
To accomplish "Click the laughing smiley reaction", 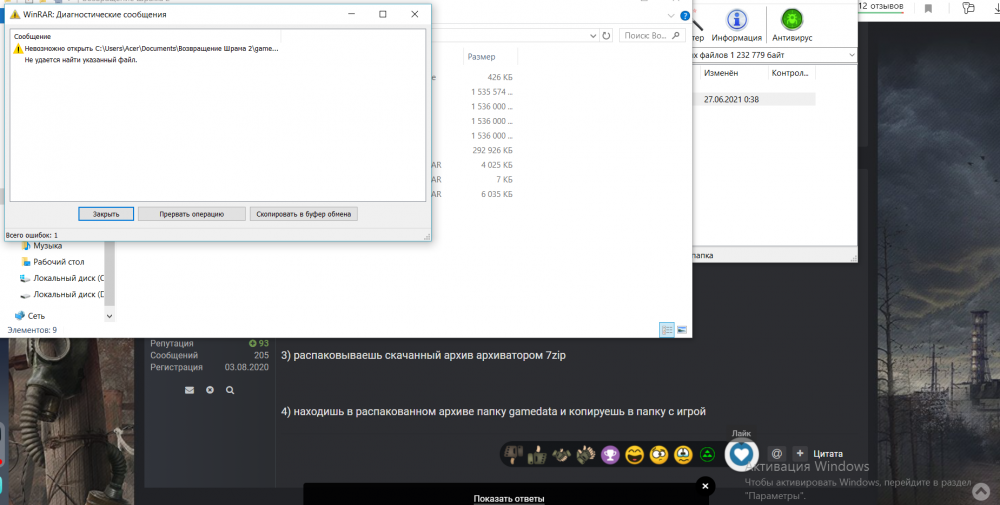I will click(635, 455).
